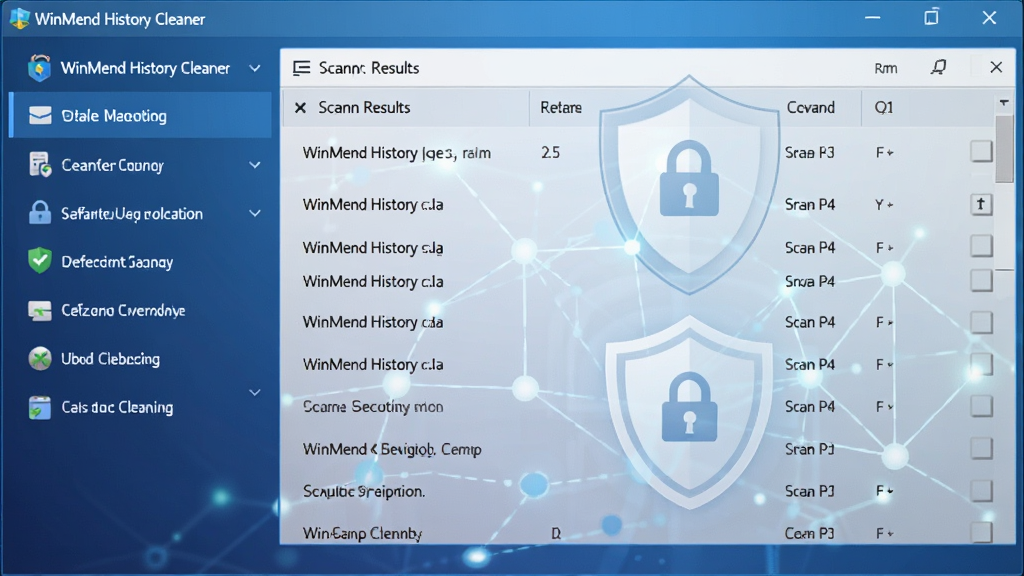Open the Y dropdown in Sran P4 row
1024x576 pixels.
point(884,204)
